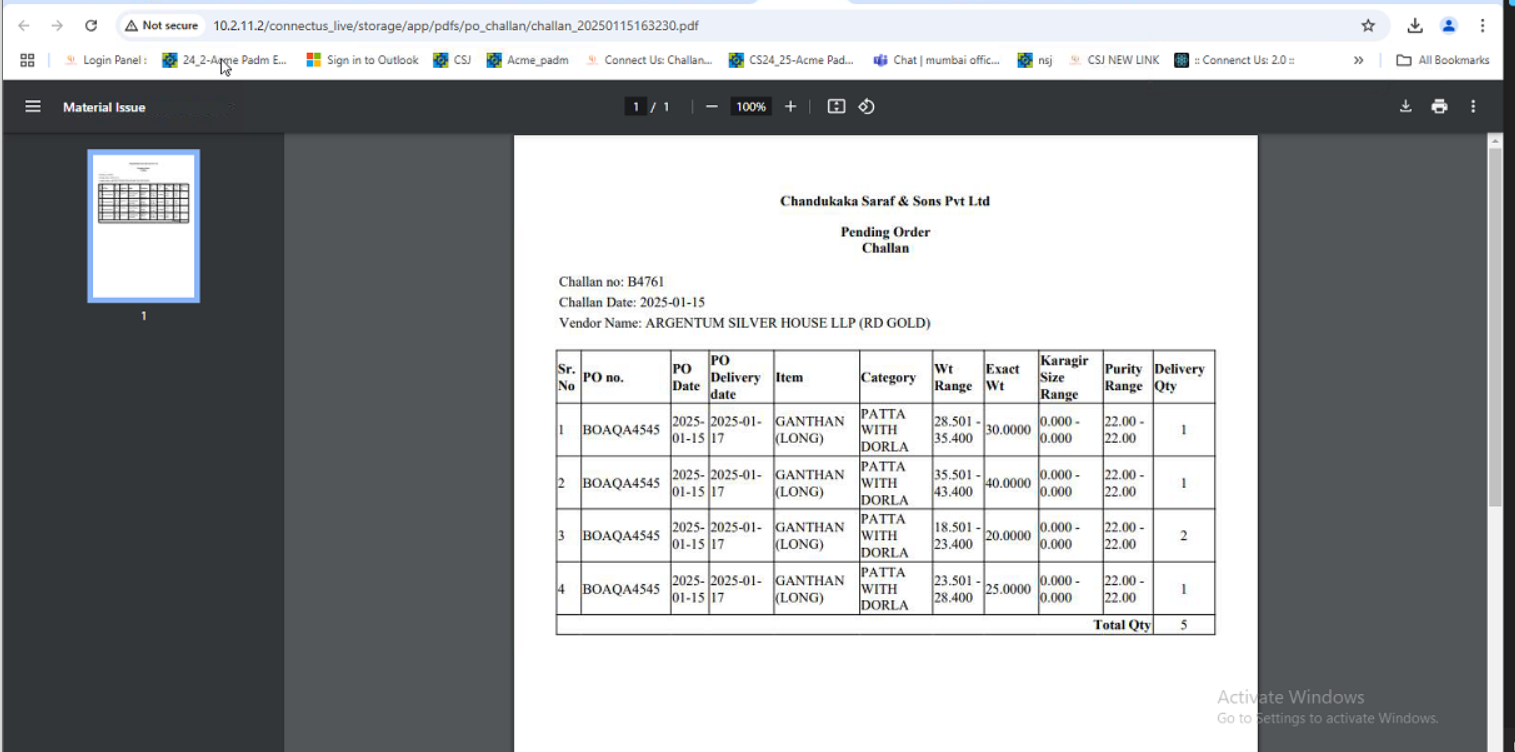Select the page 1 thumbnail
The height and width of the screenshot is (752, 1515).
click(144, 226)
